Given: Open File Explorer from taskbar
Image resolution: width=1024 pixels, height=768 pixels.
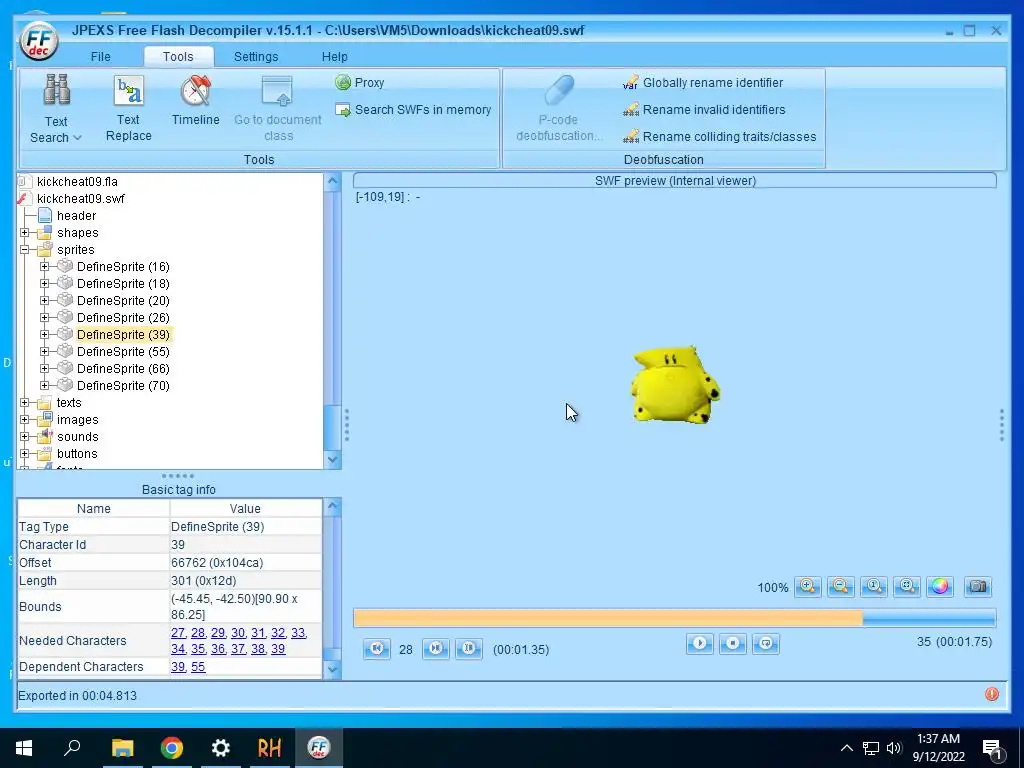Looking at the screenshot, I should pos(122,748).
